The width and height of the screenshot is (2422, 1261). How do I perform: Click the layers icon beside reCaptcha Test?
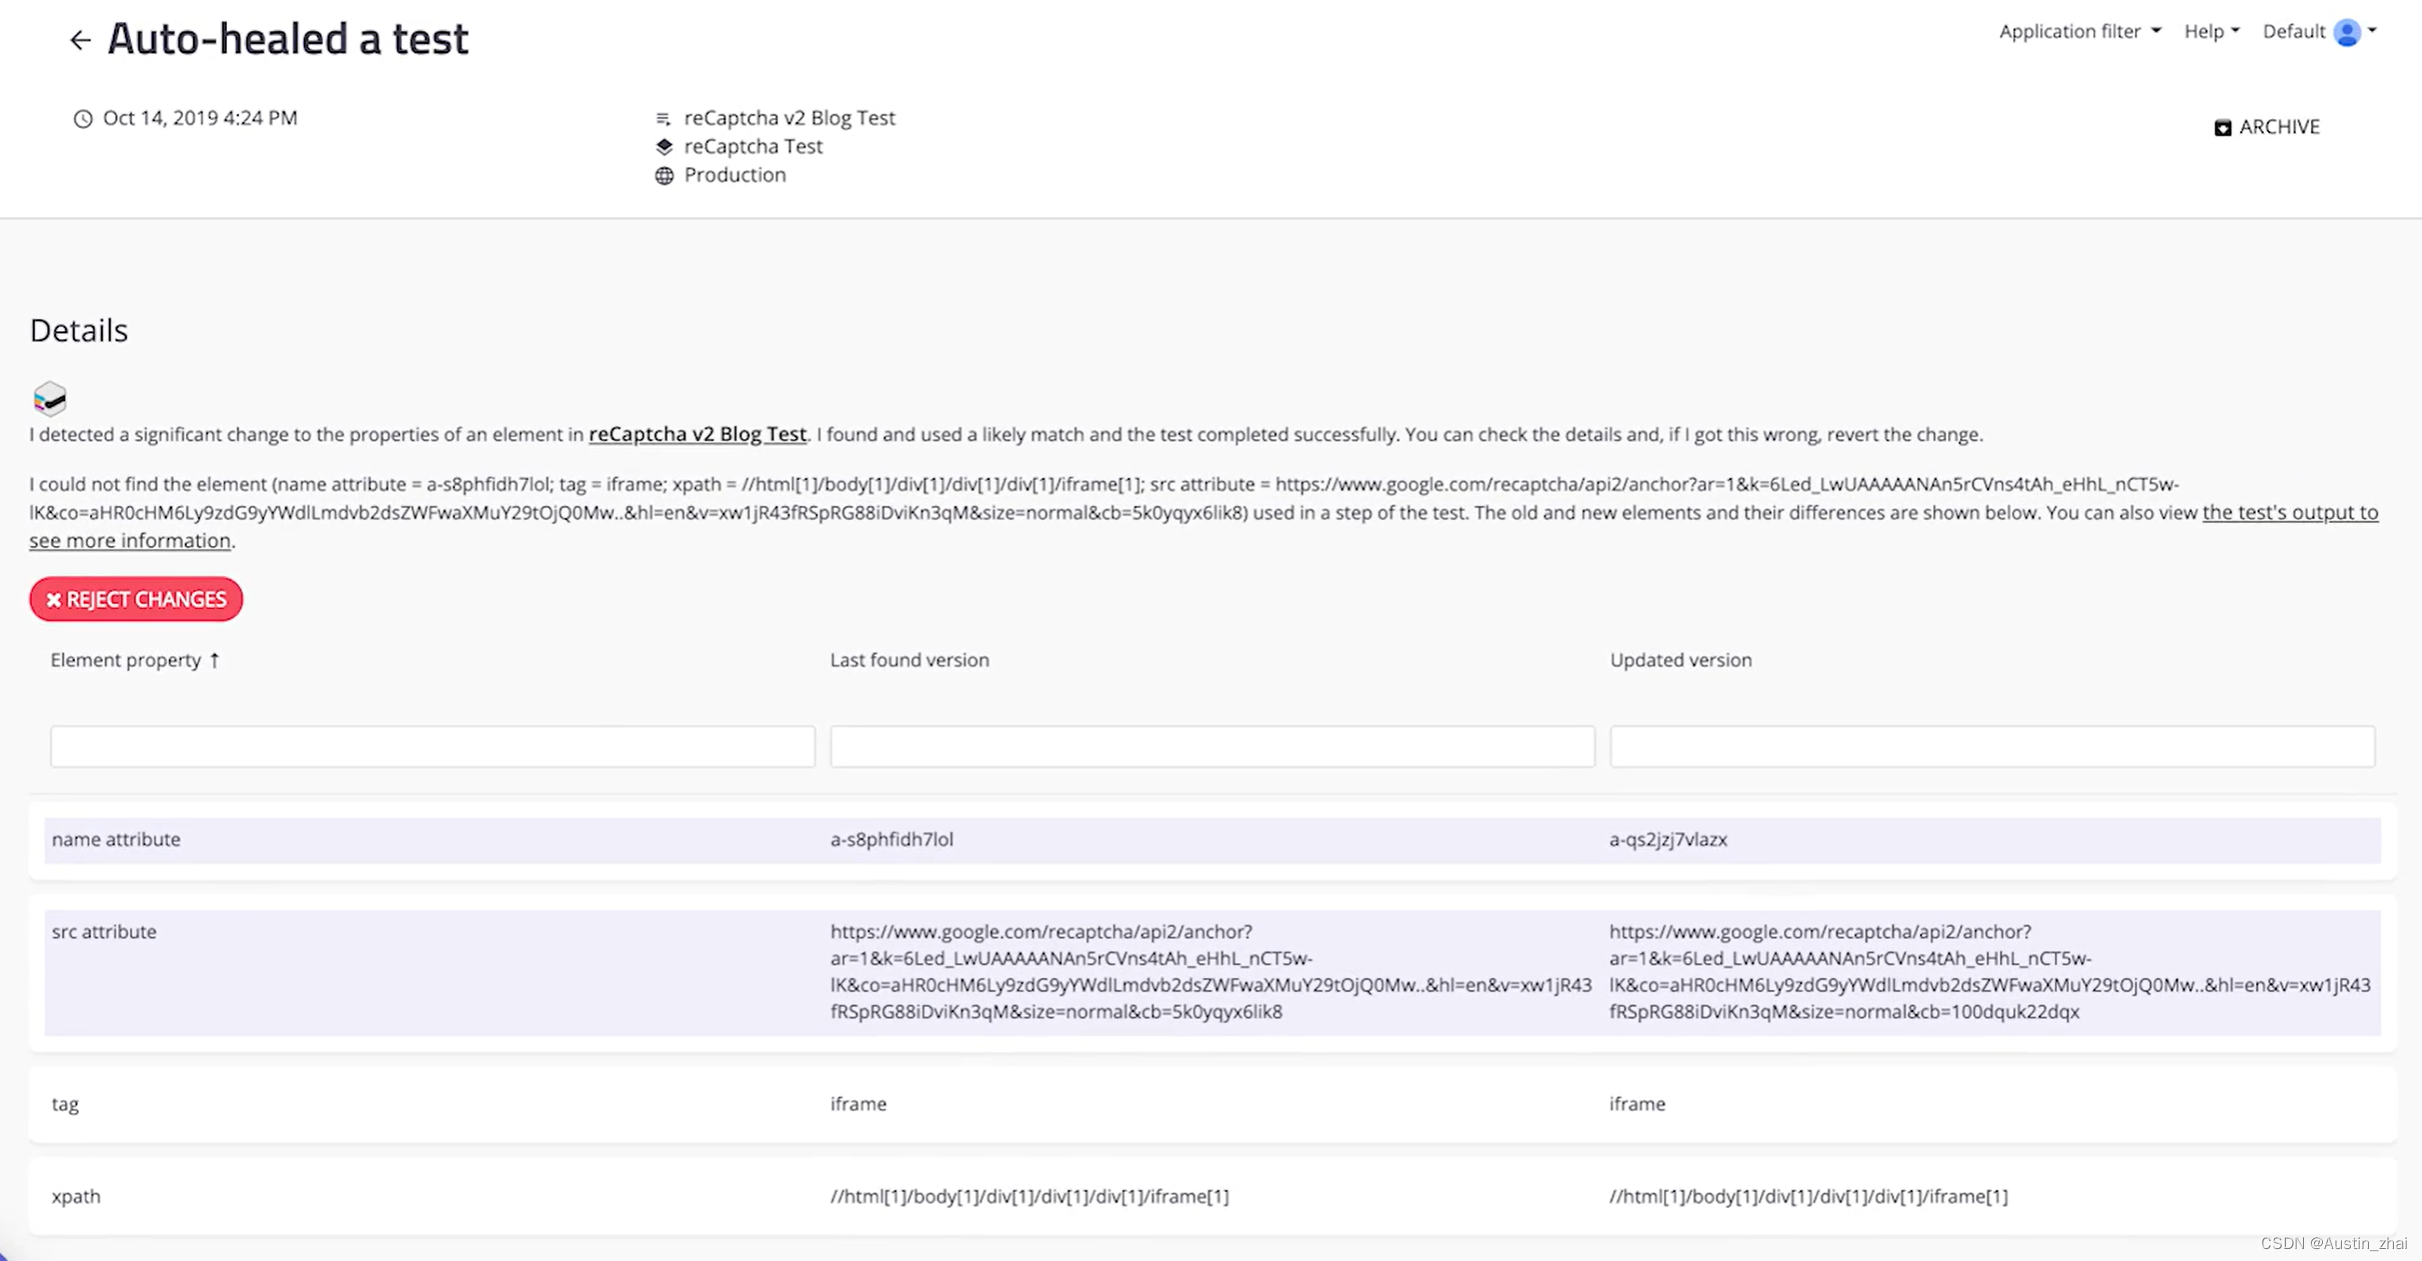(x=664, y=147)
